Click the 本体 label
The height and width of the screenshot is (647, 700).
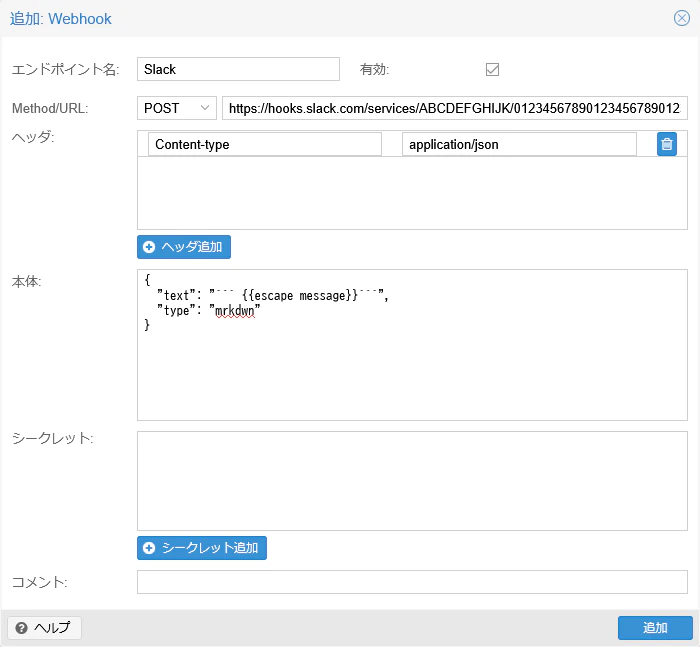(26, 282)
